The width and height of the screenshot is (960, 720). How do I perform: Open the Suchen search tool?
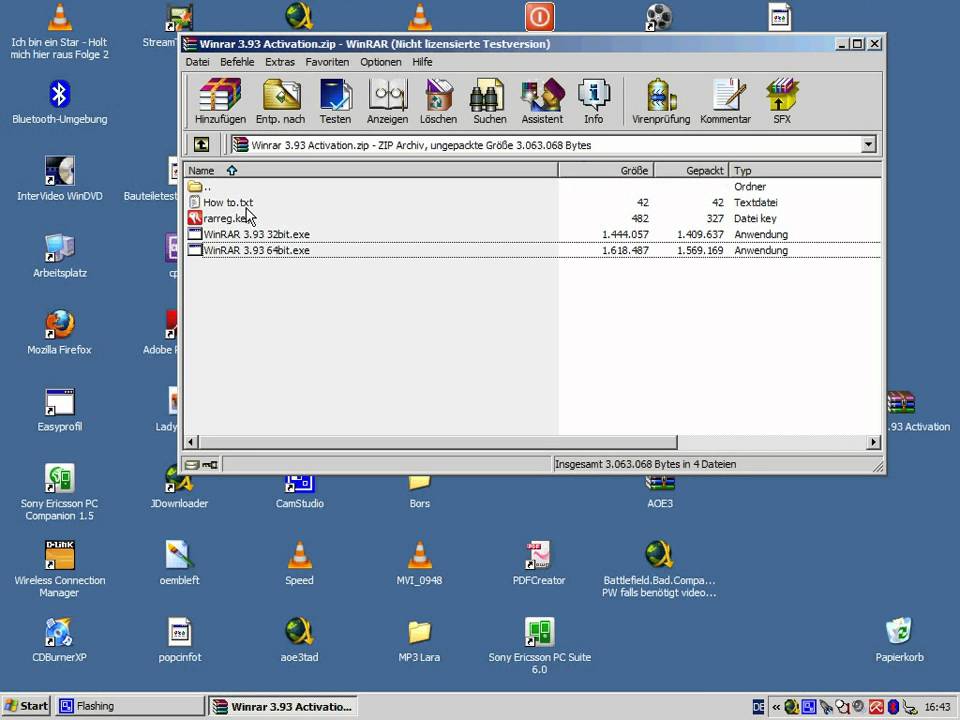coord(489,101)
